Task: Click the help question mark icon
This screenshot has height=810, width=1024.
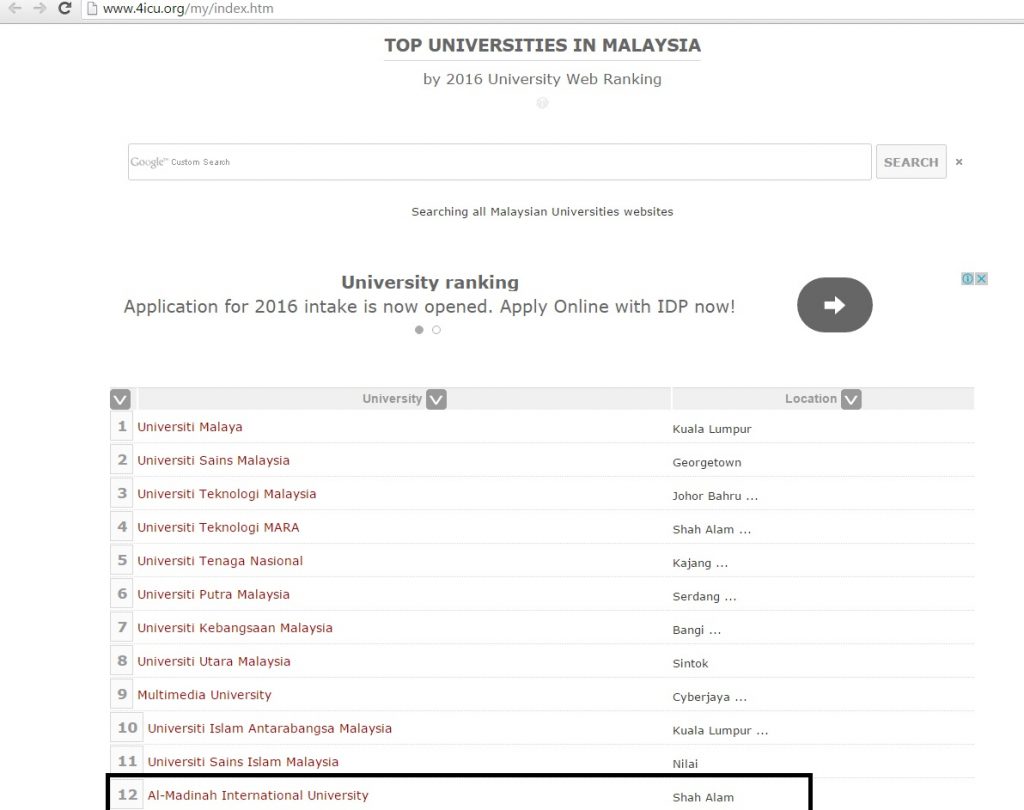Action: click(542, 103)
